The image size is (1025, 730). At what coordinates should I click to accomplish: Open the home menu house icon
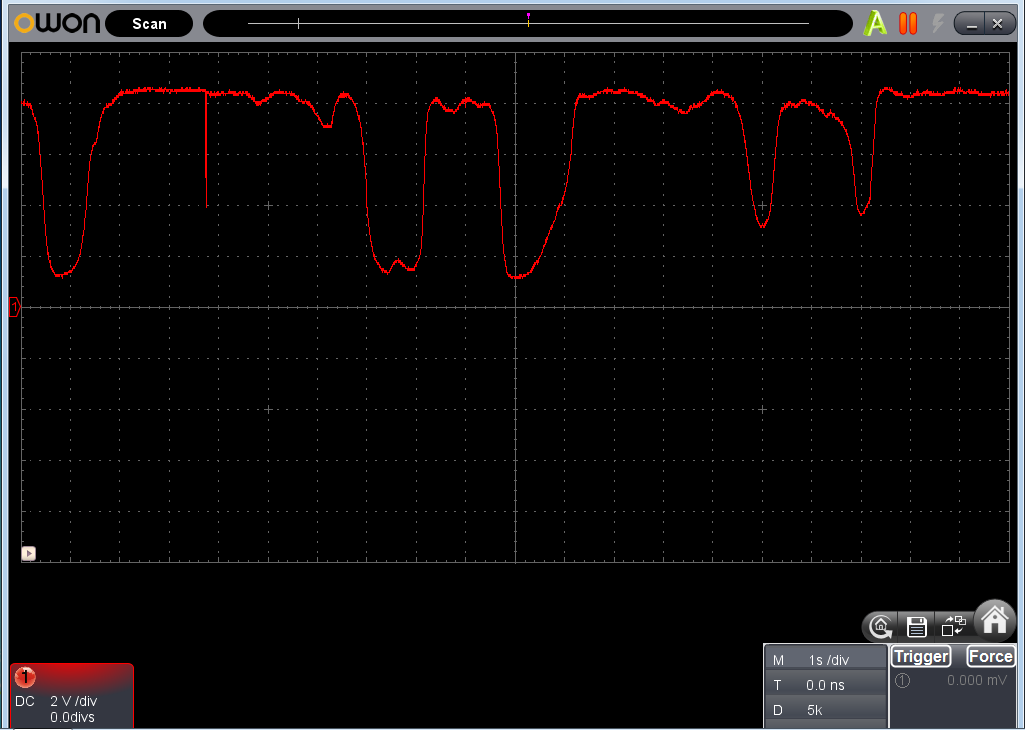point(994,620)
